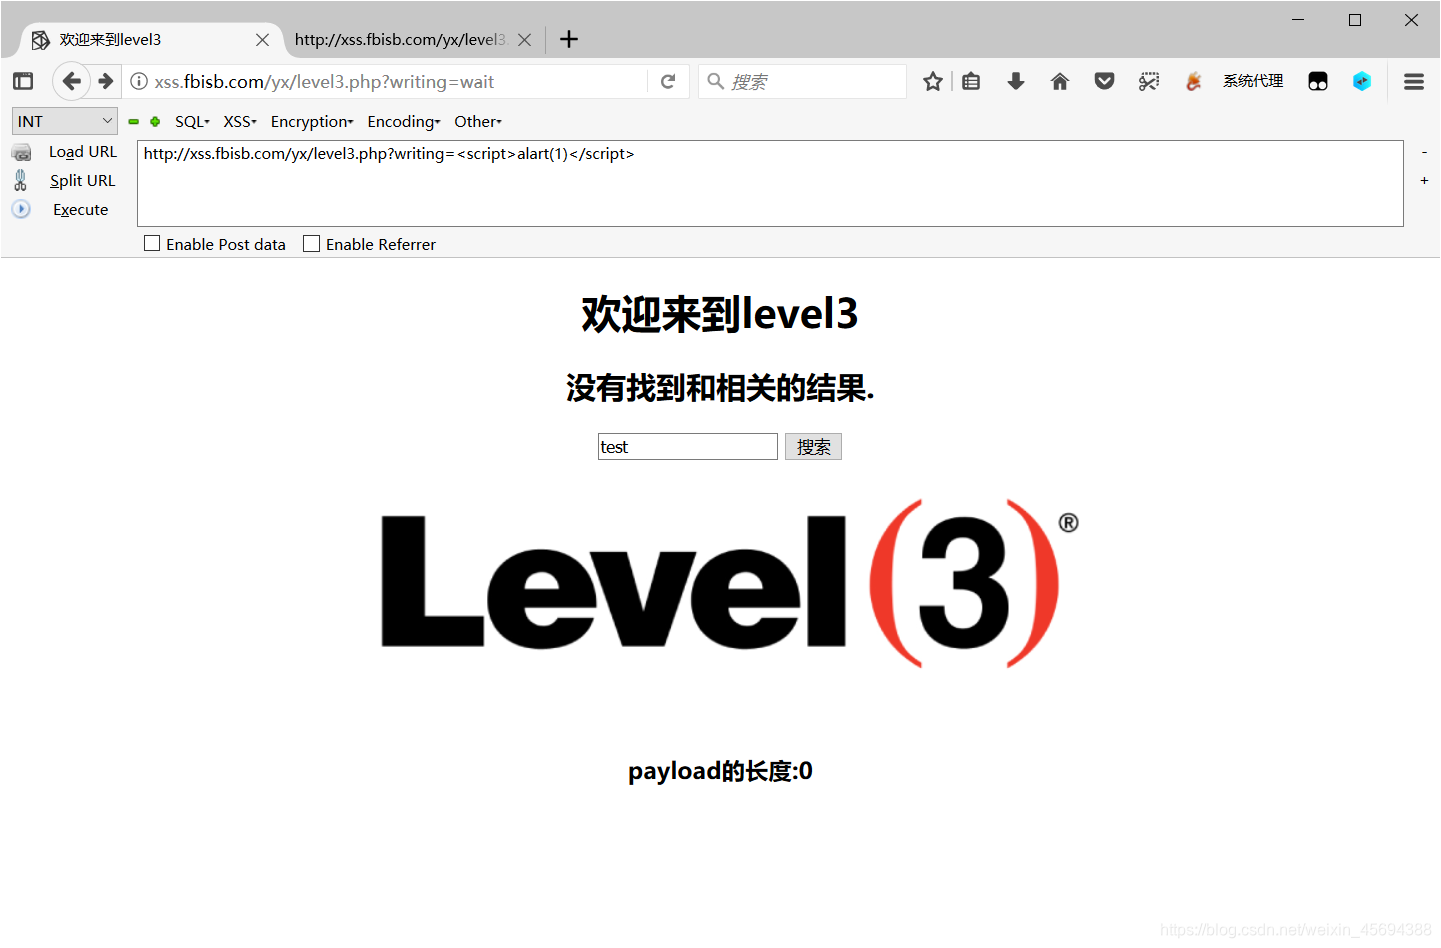Open the INT type dropdown
Screen dimensions: 1441x948
coord(64,120)
